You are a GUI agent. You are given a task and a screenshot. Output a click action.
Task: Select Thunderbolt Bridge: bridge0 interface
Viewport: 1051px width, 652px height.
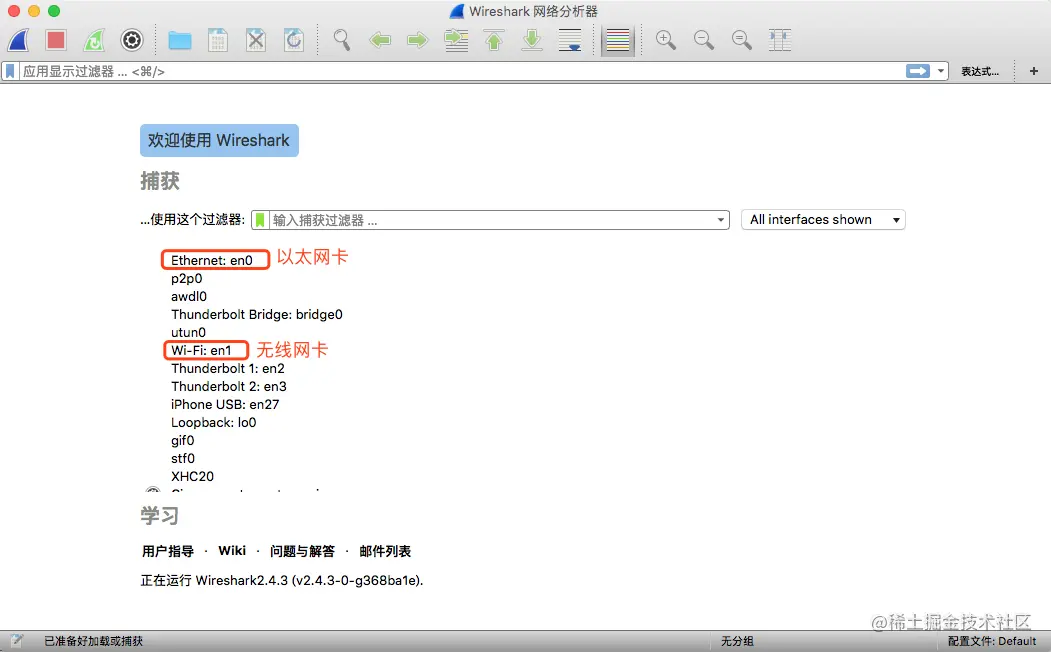pyautogui.click(x=257, y=314)
